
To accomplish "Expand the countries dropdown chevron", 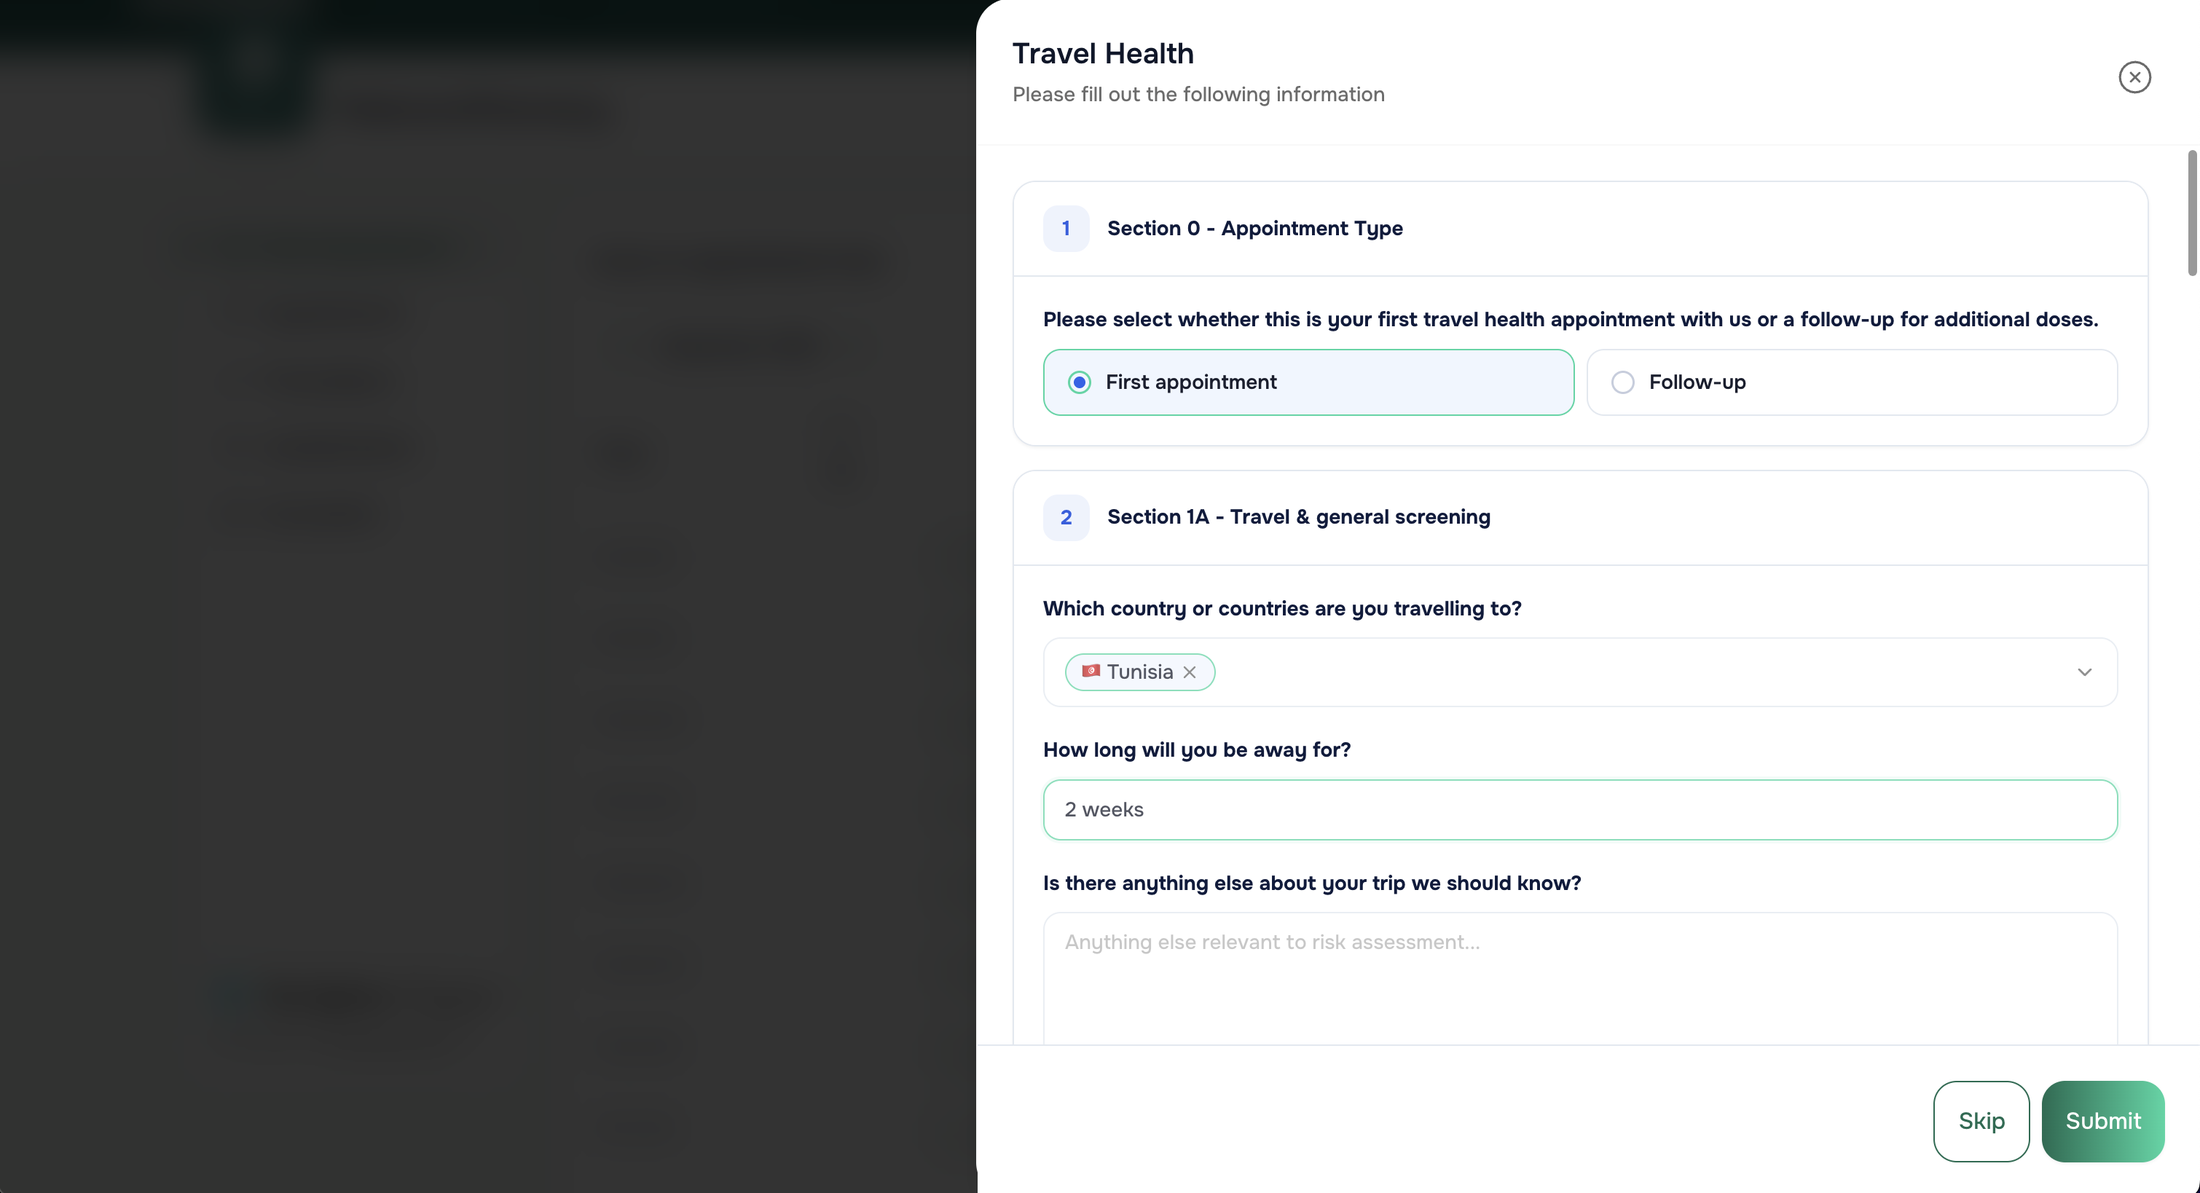I will pyautogui.click(x=2084, y=672).
